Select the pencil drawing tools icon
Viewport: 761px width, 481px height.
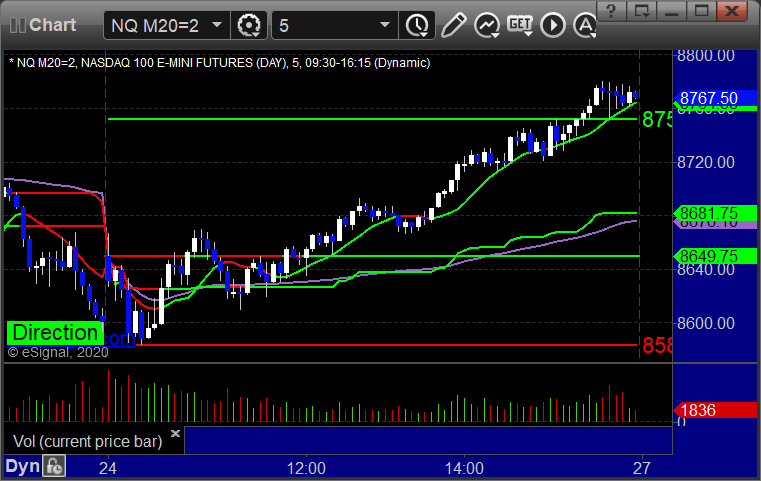coord(453,25)
